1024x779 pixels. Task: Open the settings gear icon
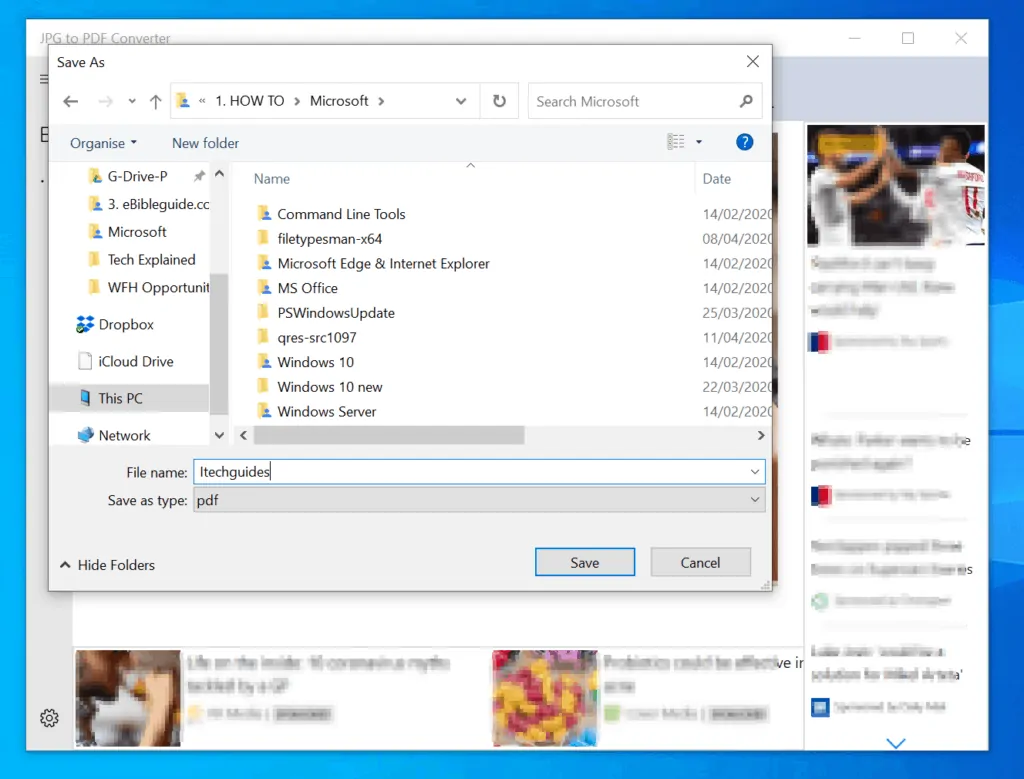point(49,718)
